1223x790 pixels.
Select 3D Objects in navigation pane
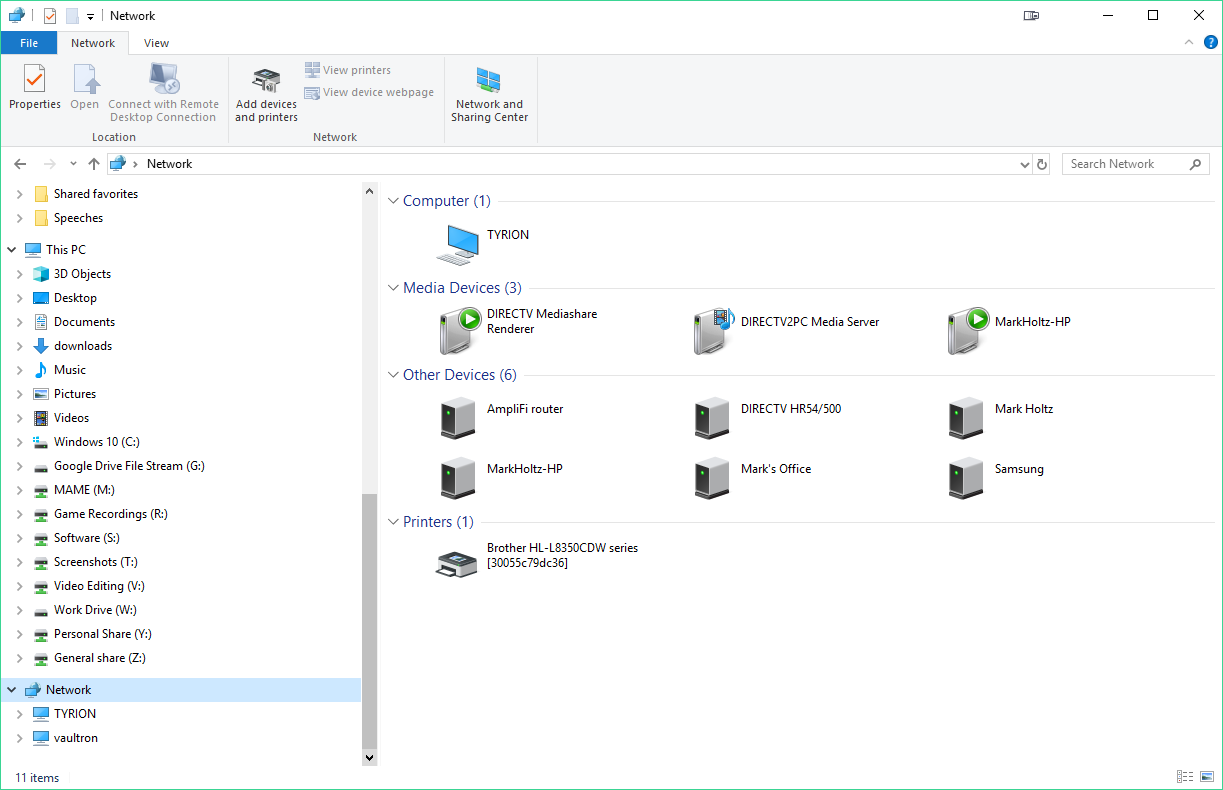point(82,274)
